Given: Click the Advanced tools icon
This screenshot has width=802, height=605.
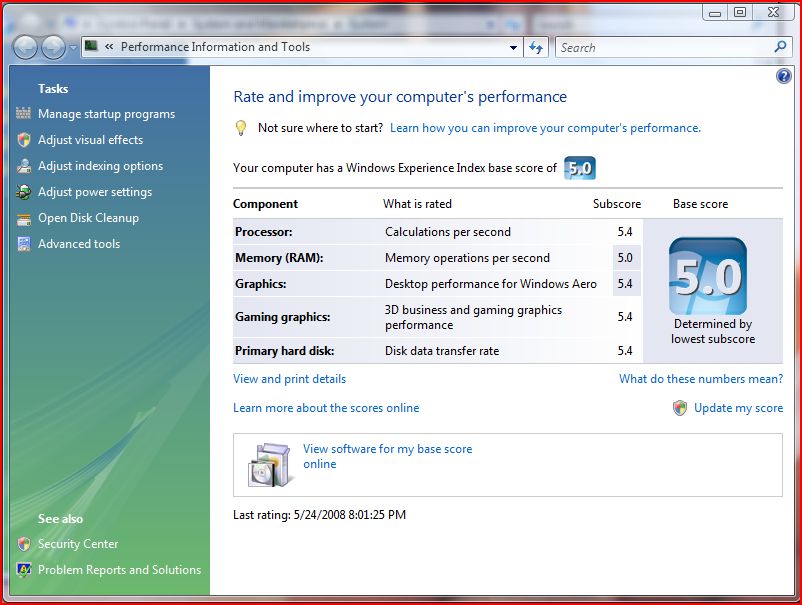Looking at the screenshot, I should click(x=24, y=244).
